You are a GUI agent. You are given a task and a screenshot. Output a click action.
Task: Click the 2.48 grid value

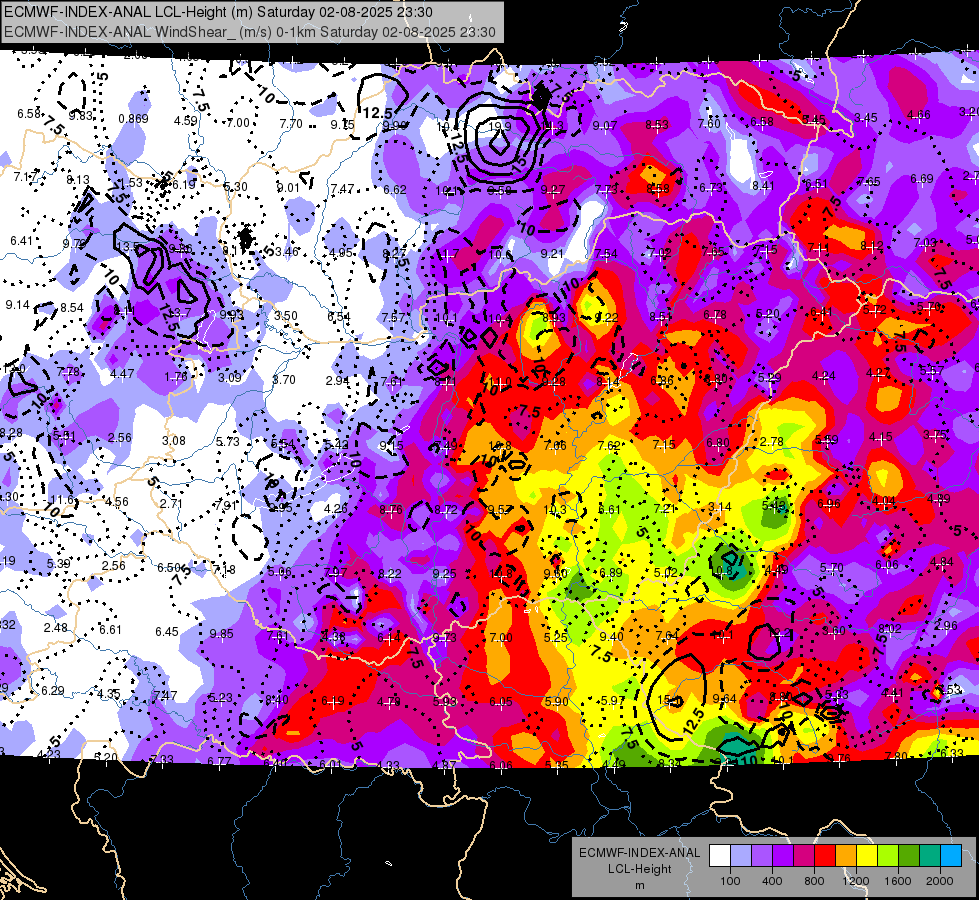tap(56, 627)
